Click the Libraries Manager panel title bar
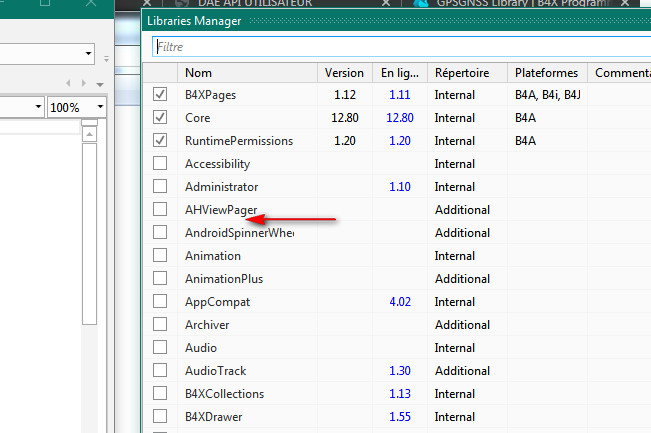This screenshot has height=433, width=651. (x=396, y=21)
